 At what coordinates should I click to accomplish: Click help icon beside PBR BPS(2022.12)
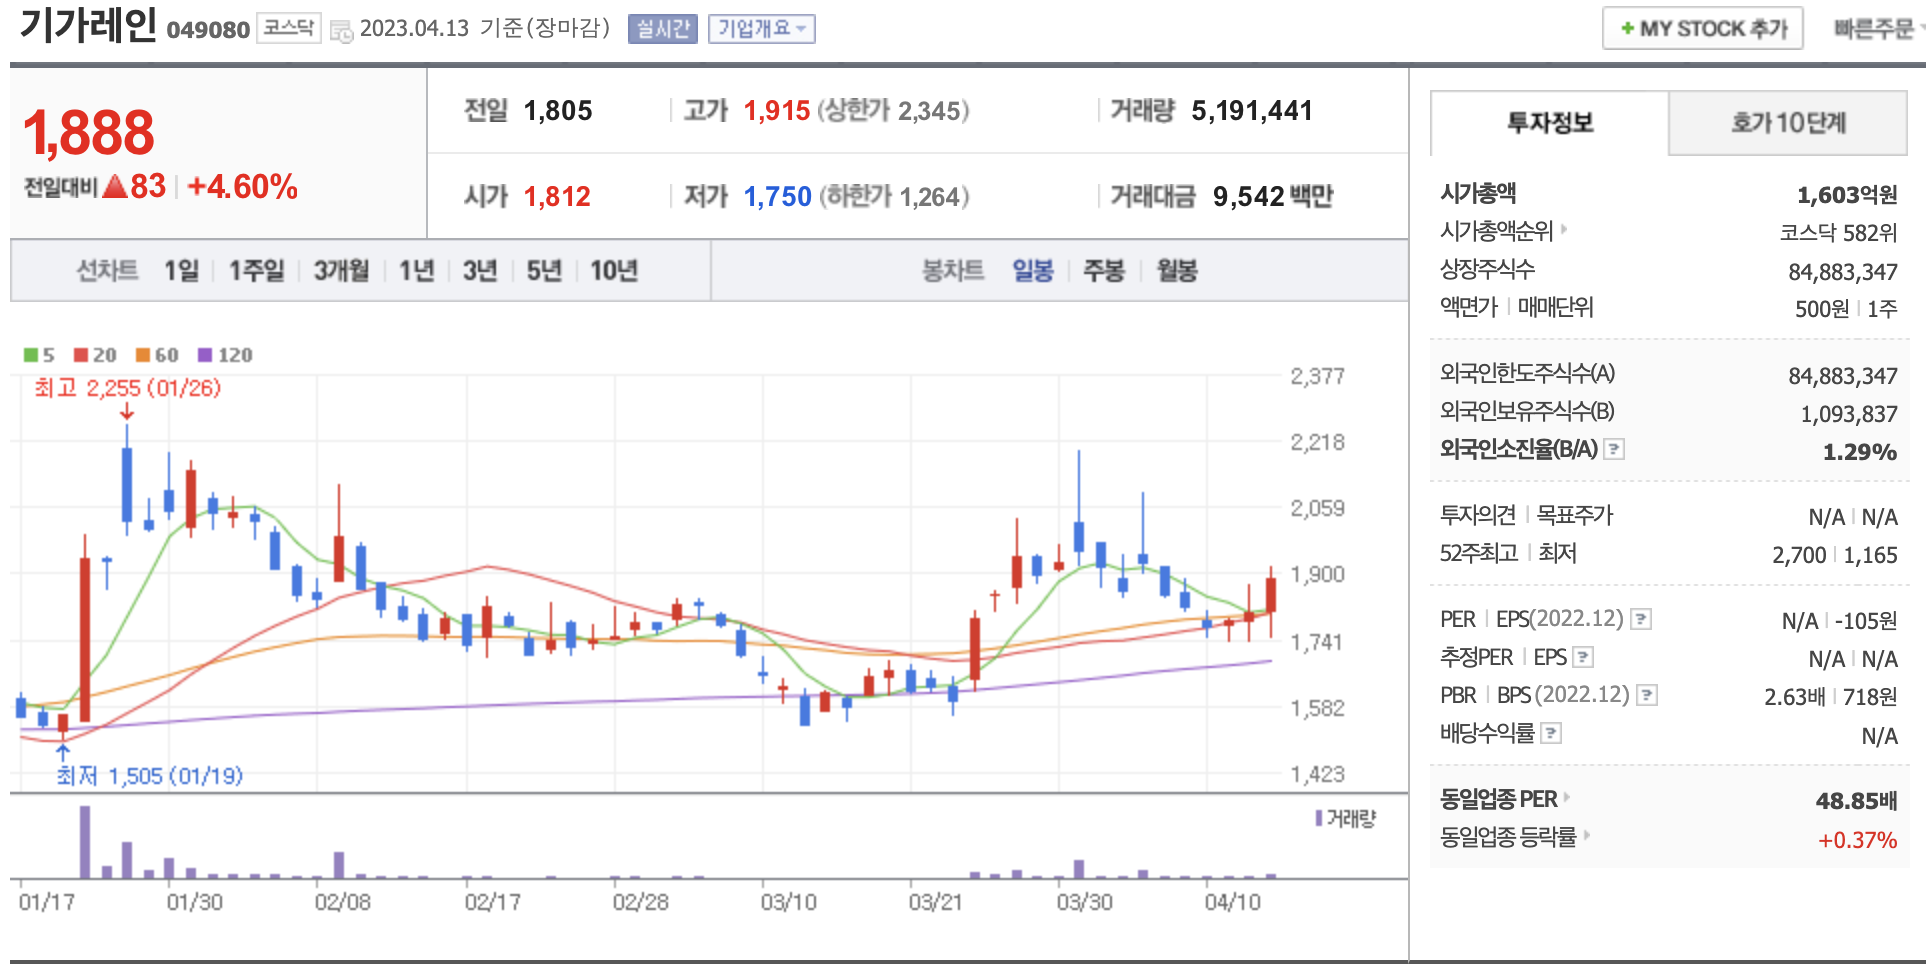pos(1646,696)
